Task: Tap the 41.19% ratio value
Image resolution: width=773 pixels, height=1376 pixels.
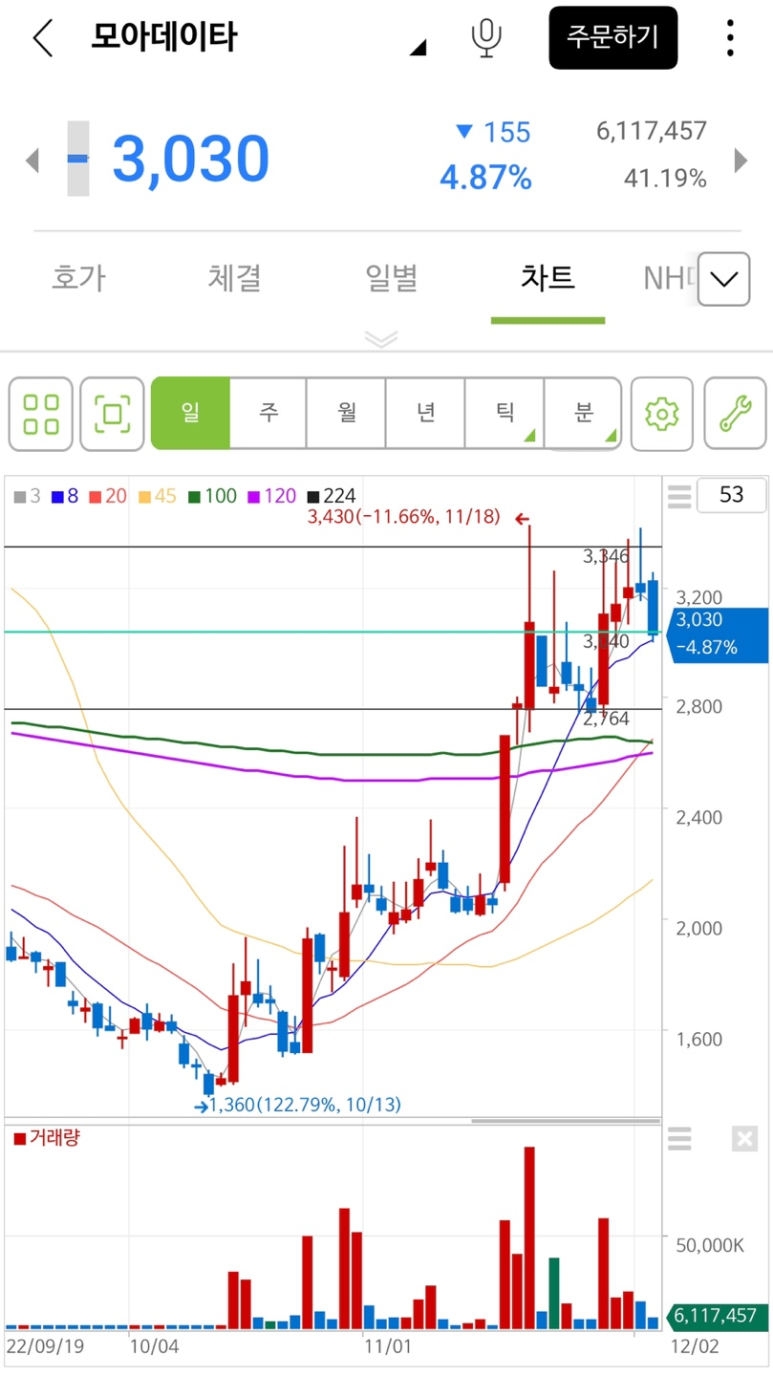Action: click(665, 179)
